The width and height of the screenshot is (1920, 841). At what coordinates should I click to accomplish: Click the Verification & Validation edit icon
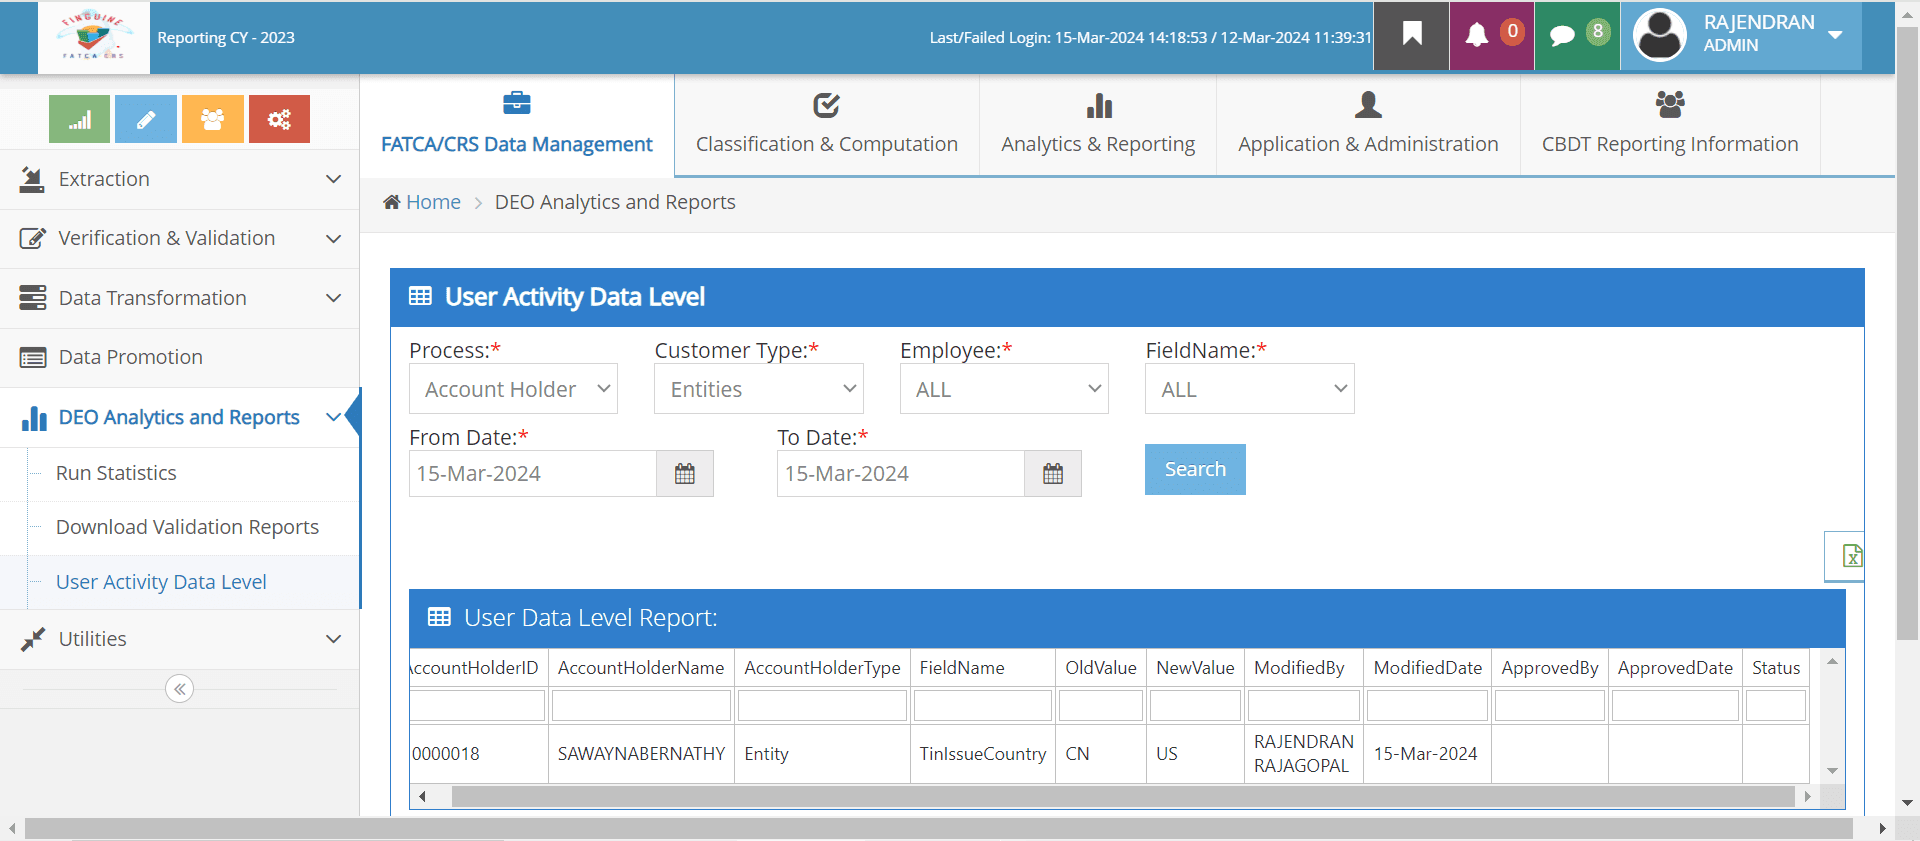[33, 238]
